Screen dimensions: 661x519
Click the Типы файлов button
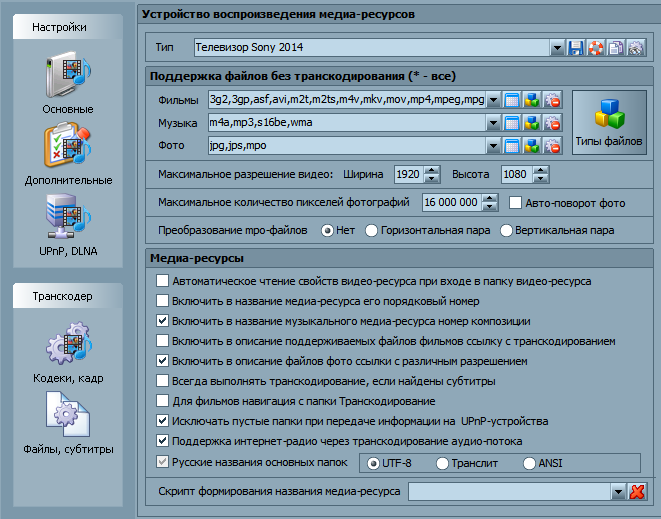pos(609,123)
